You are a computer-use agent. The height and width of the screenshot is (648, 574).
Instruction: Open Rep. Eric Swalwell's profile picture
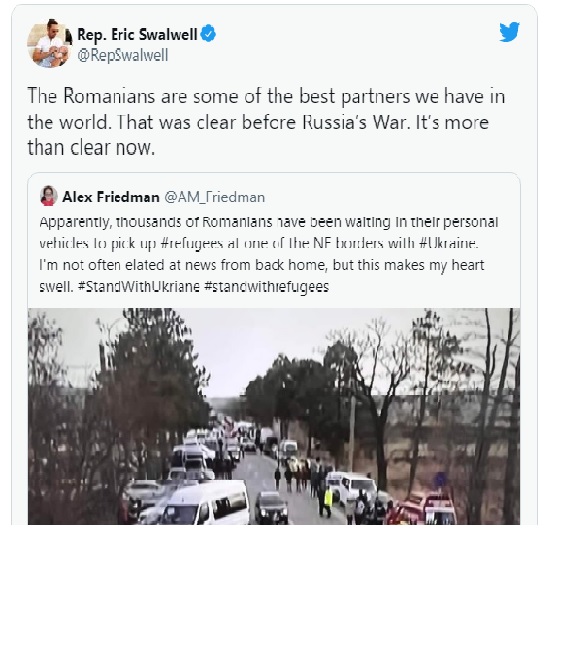pos(49,44)
